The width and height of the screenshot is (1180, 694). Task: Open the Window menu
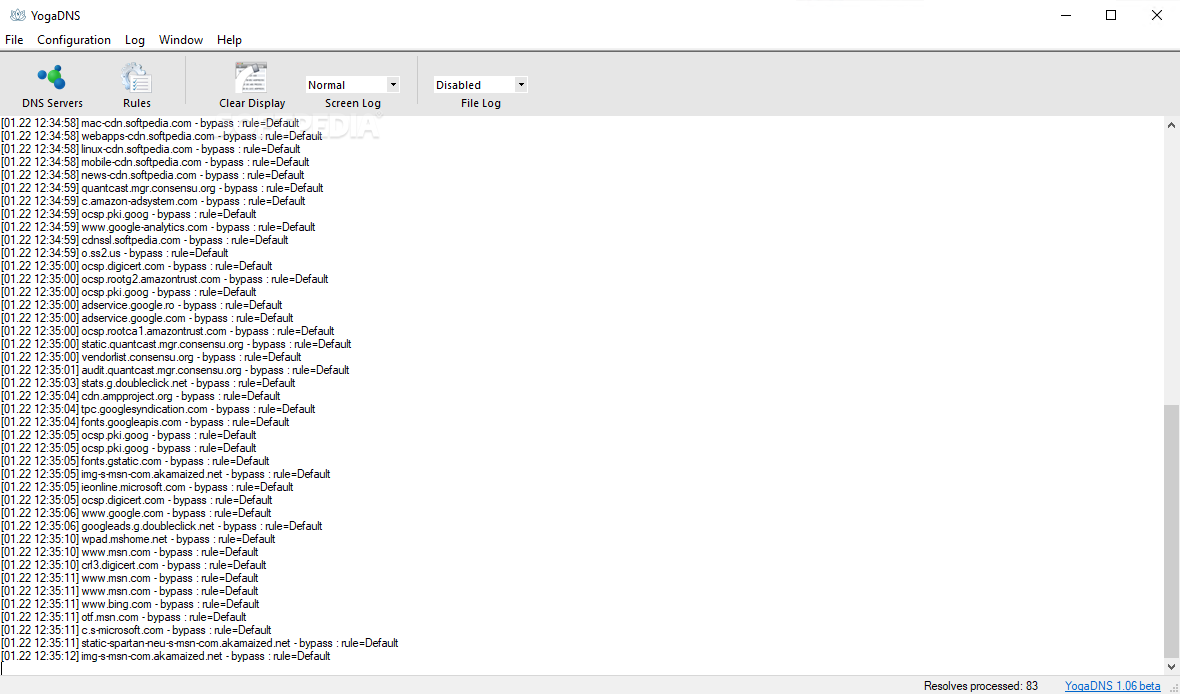[x=181, y=40]
